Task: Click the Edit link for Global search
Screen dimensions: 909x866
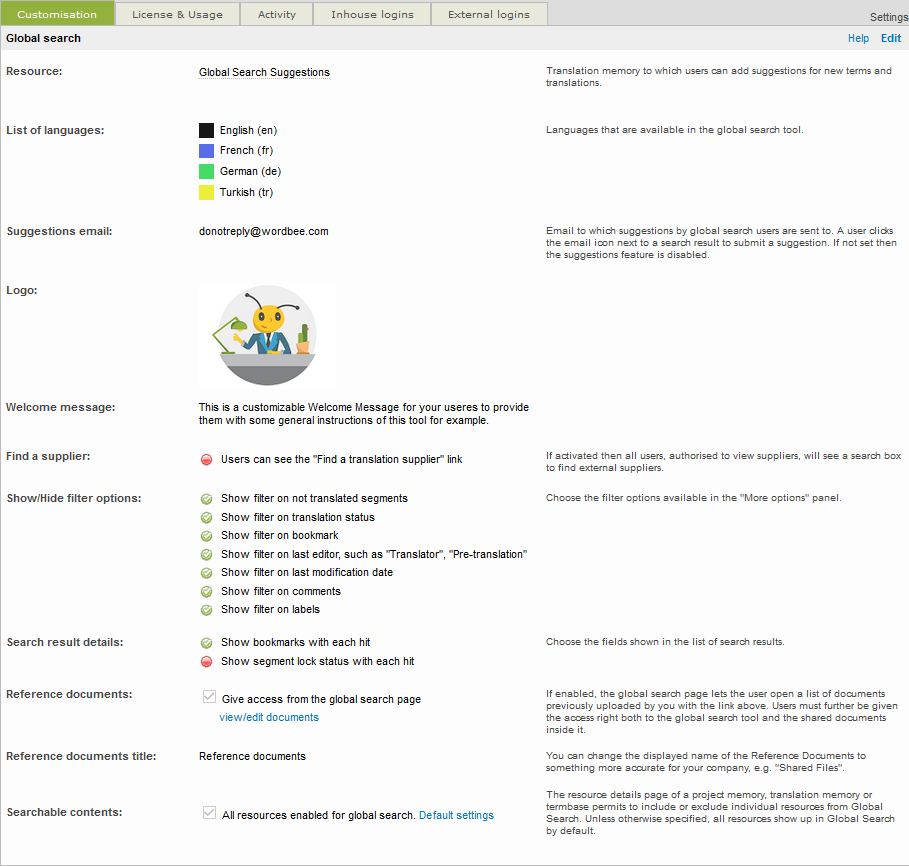Action: [890, 38]
